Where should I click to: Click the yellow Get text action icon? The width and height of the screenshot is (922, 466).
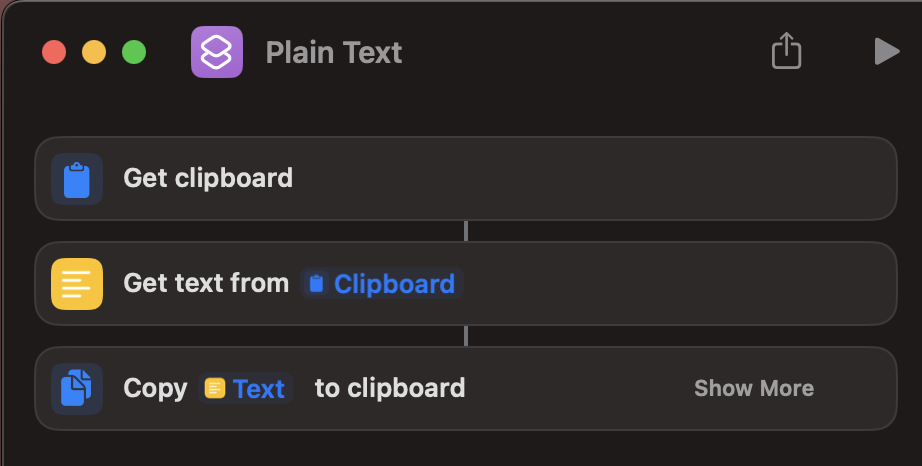click(77, 284)
